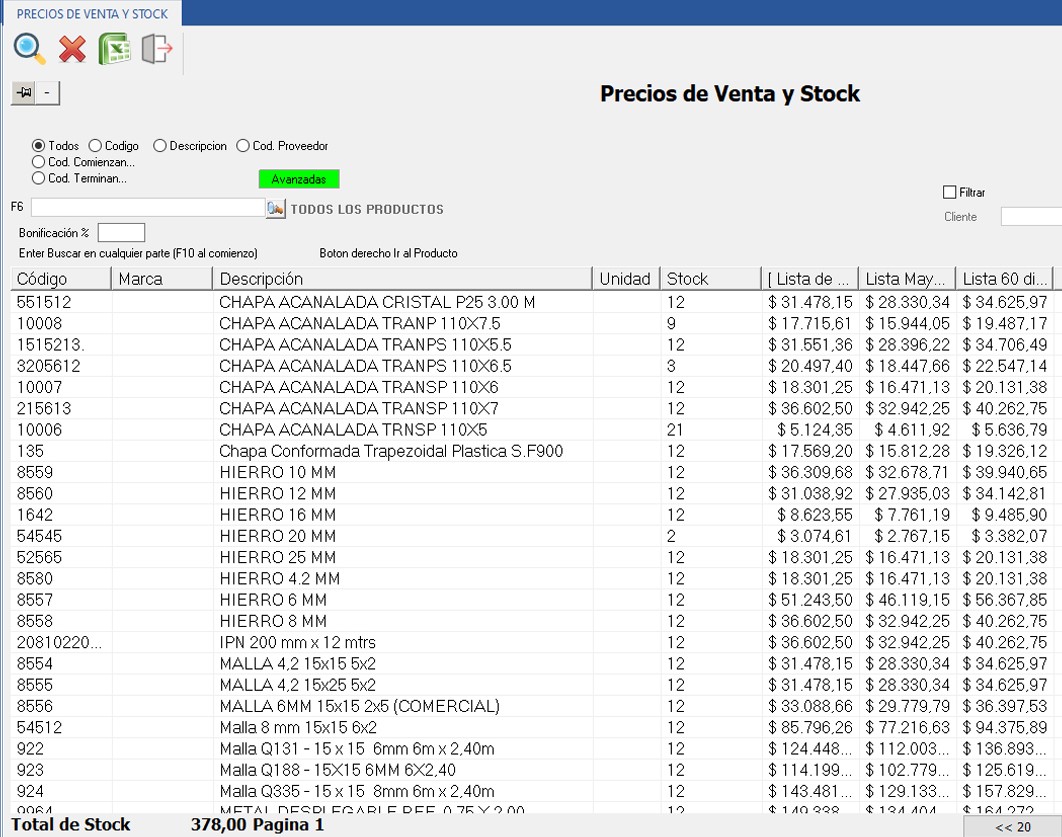Open the PRECIOS DE VENTA Y STOCK tab
Screen dimensions: 1062x837
(x=92, y=13)
